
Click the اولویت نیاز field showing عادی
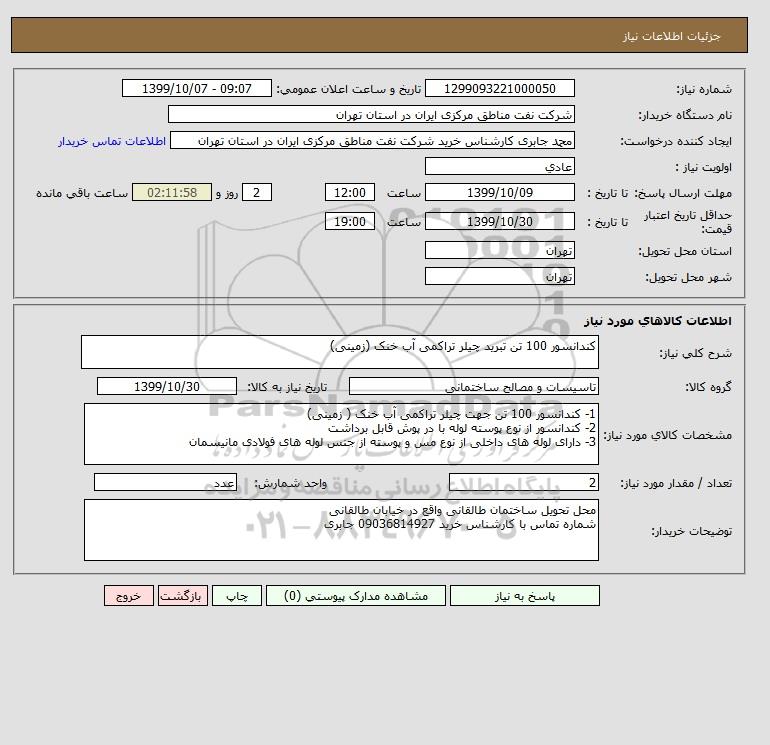pyautogui.click(x=499, y=166)
